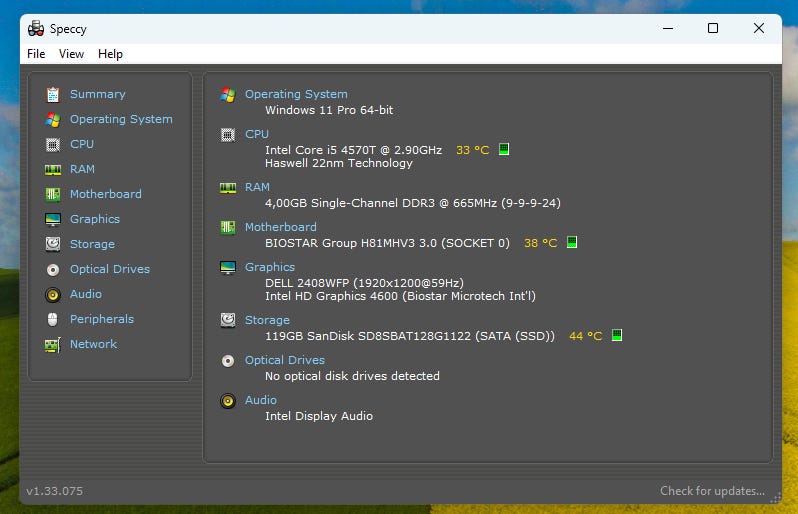Click the v1.33.075 version label
Image resolution: width=798 pixels, height=514 pixels.
(x=54, y=491)
